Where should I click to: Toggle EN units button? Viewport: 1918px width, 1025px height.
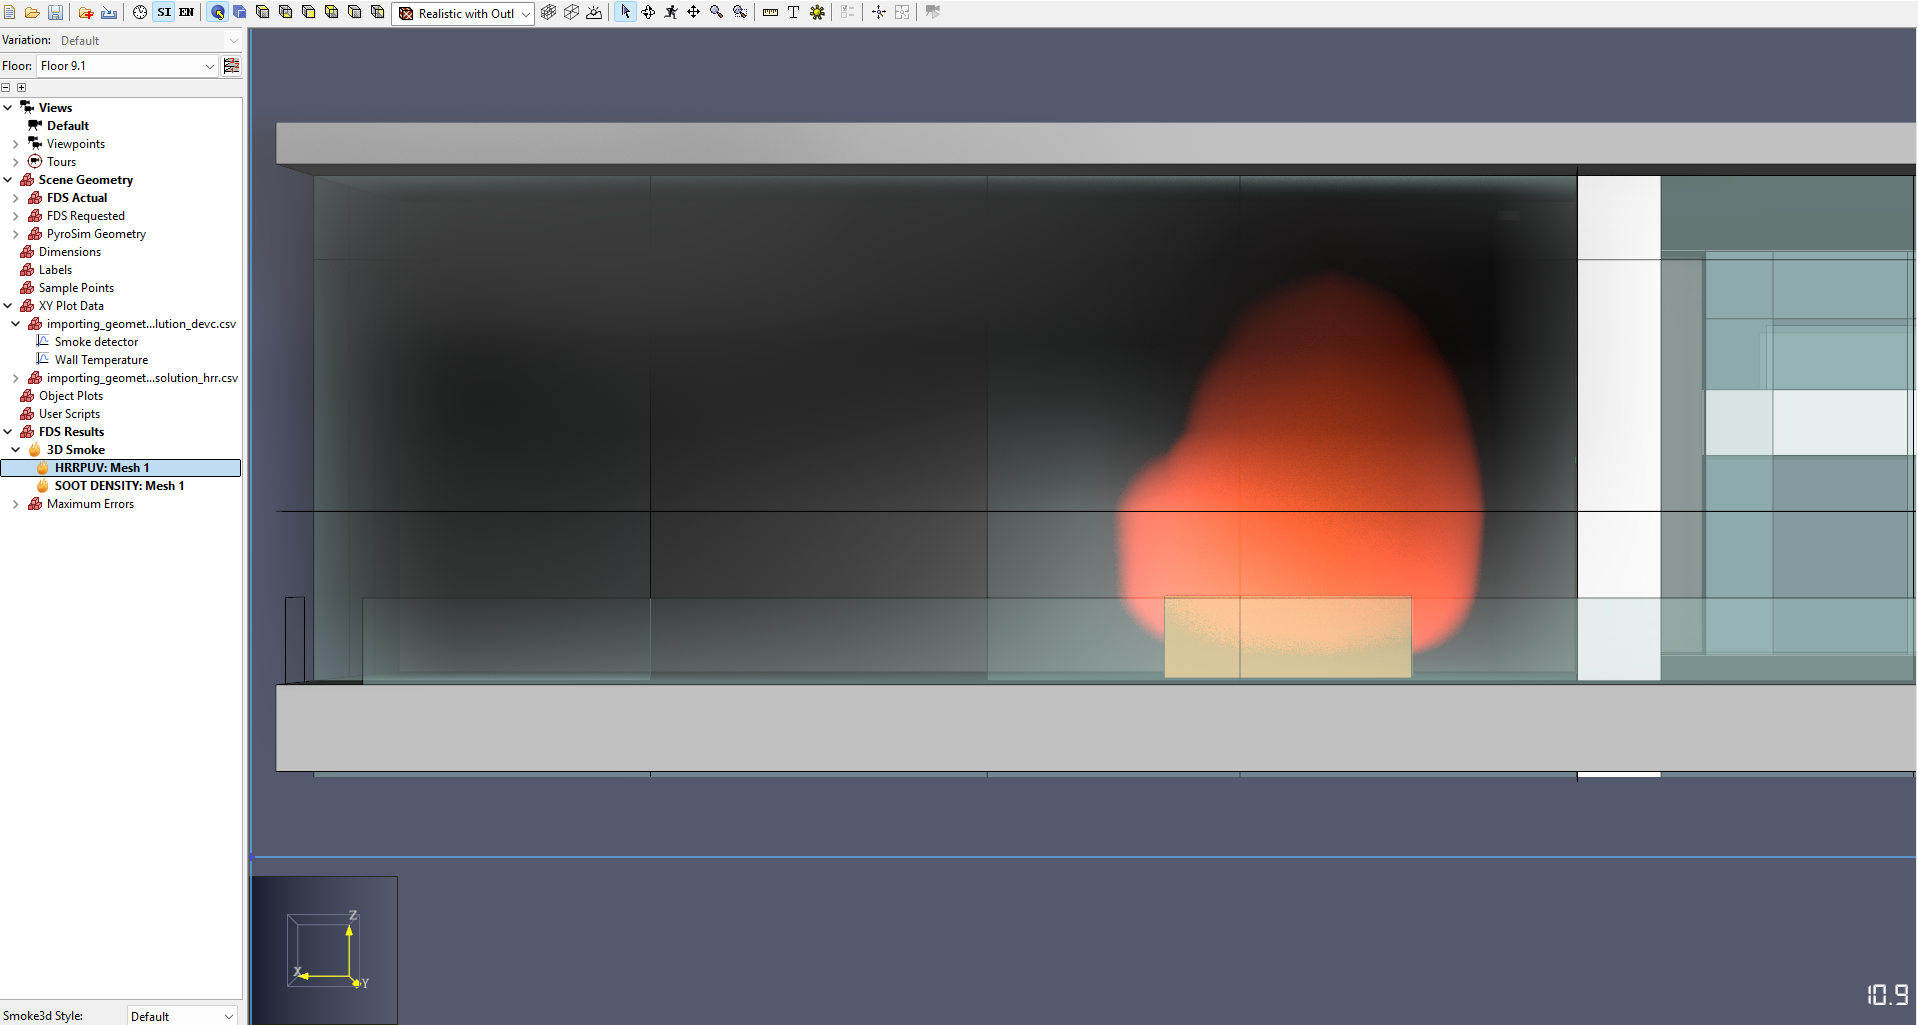coord(186,12)
